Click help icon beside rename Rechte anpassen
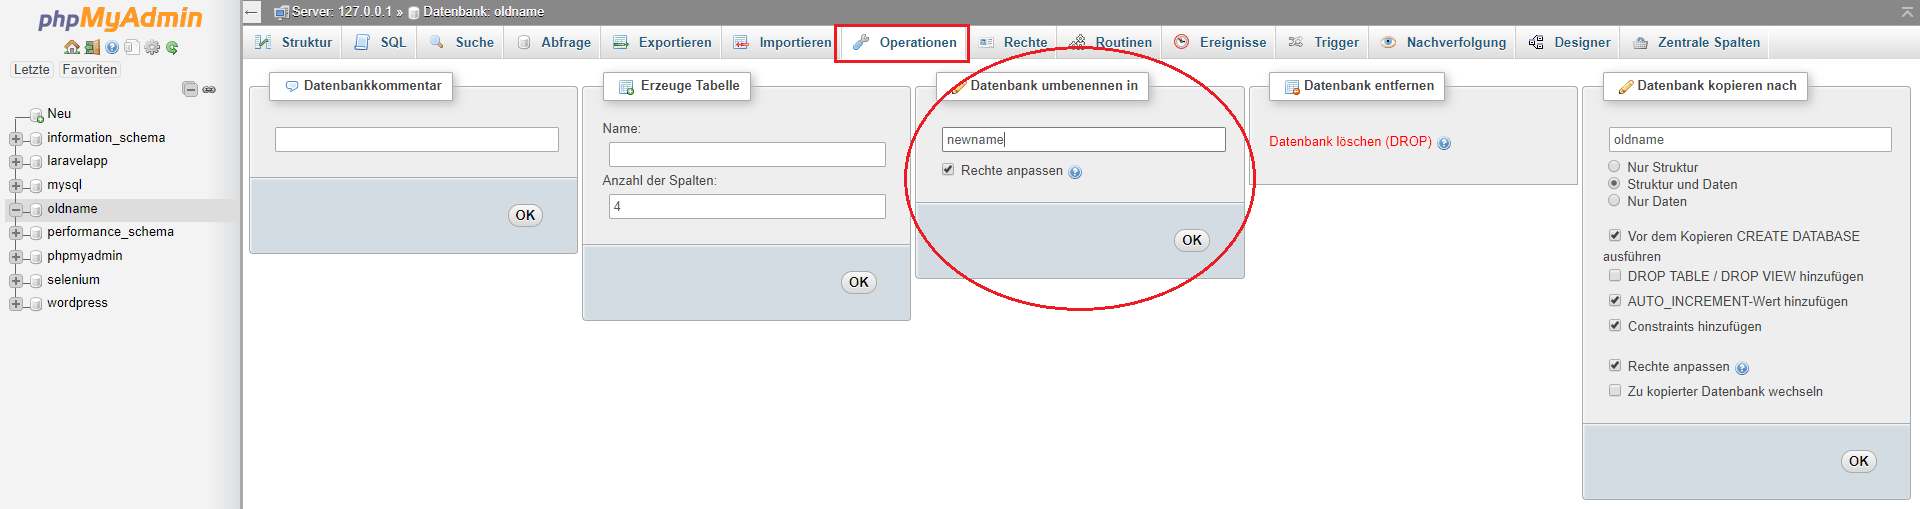This screenshot has height=509, width=1920. coord(1075,172)
